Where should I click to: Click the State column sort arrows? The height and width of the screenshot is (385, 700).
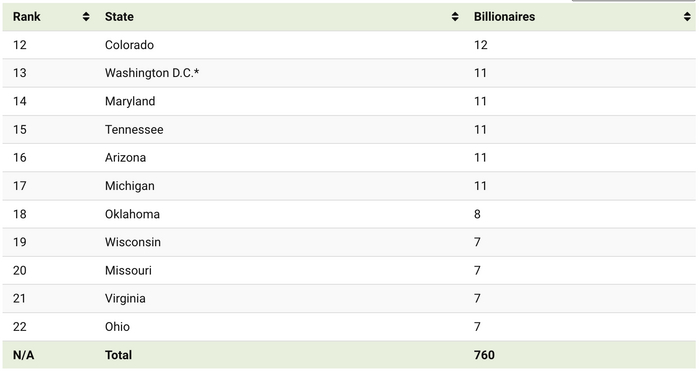(455, 17)
